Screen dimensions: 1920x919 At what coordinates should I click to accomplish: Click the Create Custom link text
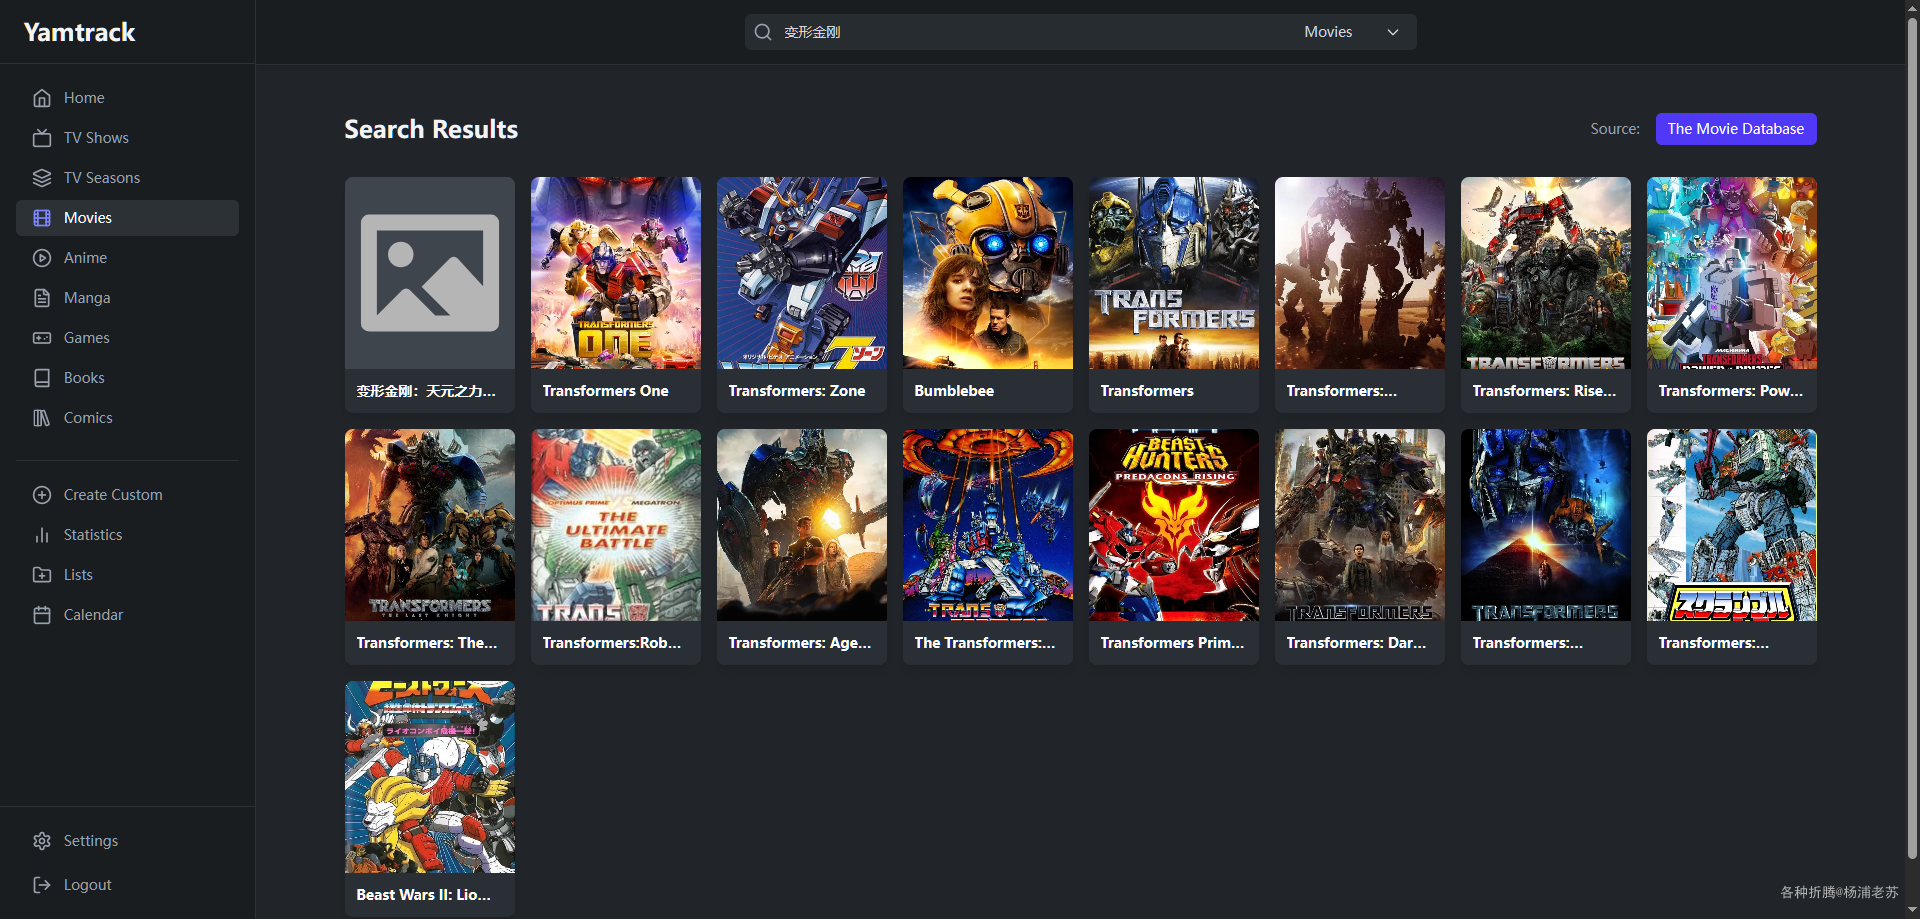click(x=113, y=495)
